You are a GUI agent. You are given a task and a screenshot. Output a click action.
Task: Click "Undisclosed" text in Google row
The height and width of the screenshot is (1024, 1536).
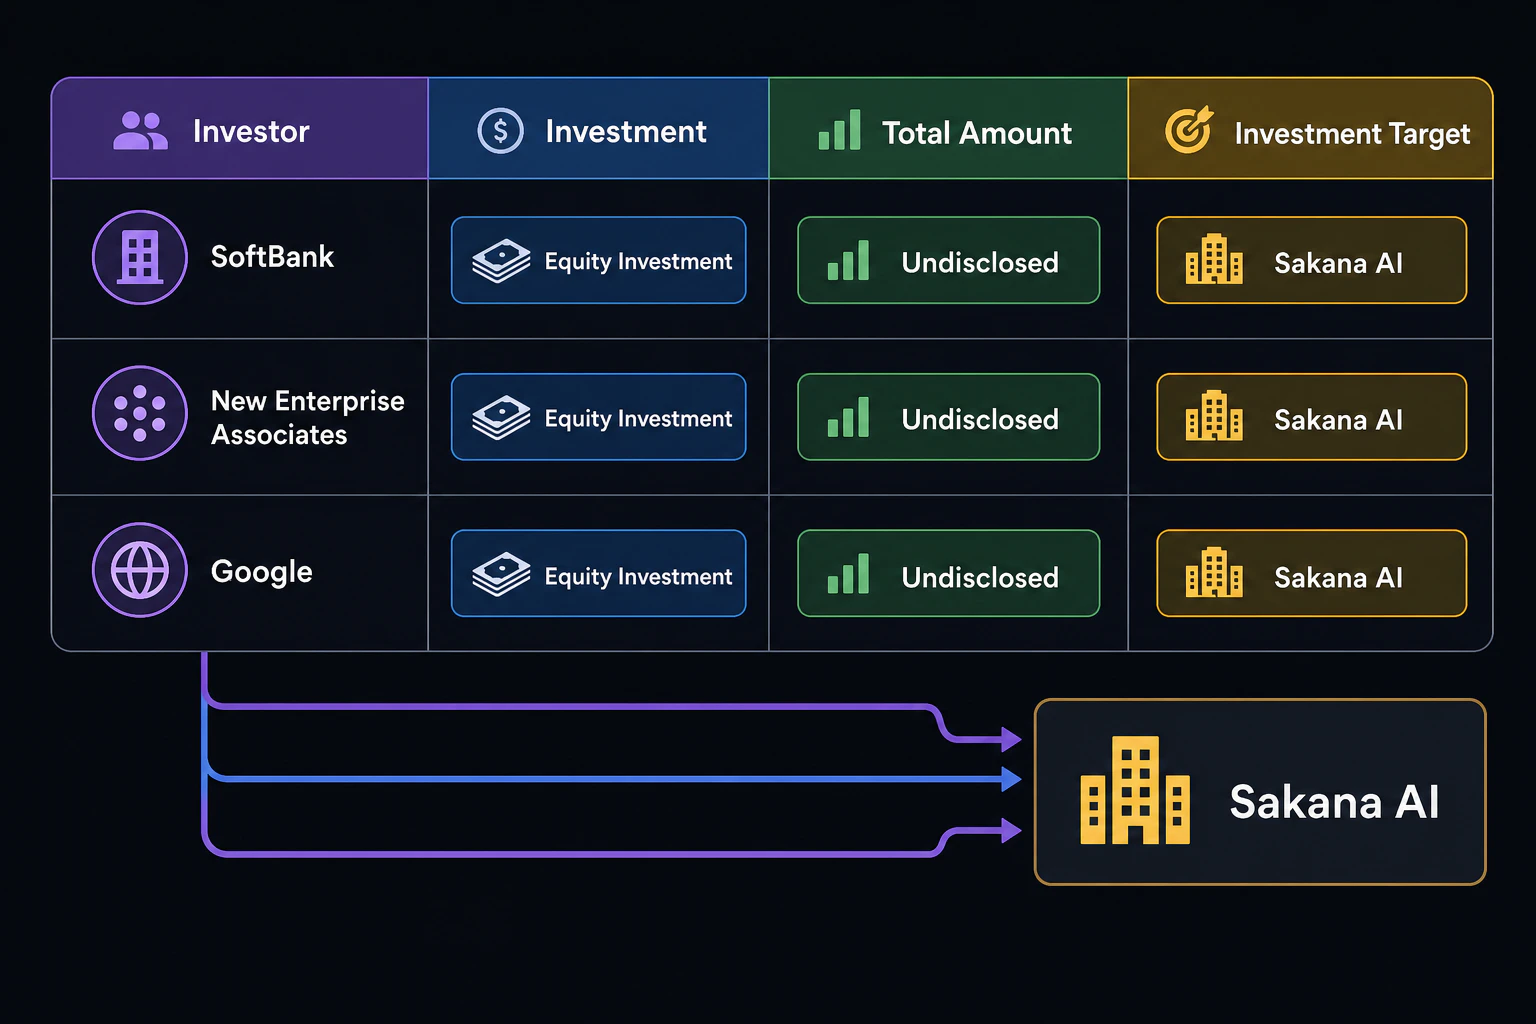980,578
